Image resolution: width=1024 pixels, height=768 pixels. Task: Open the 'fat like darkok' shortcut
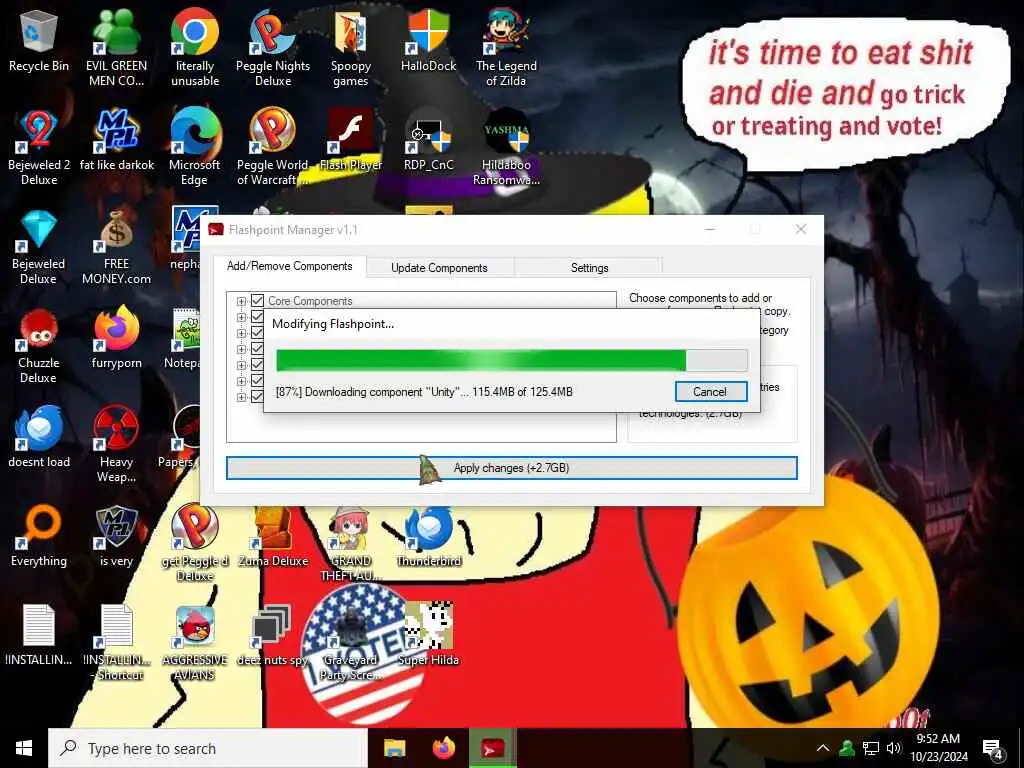click(116, 140)
